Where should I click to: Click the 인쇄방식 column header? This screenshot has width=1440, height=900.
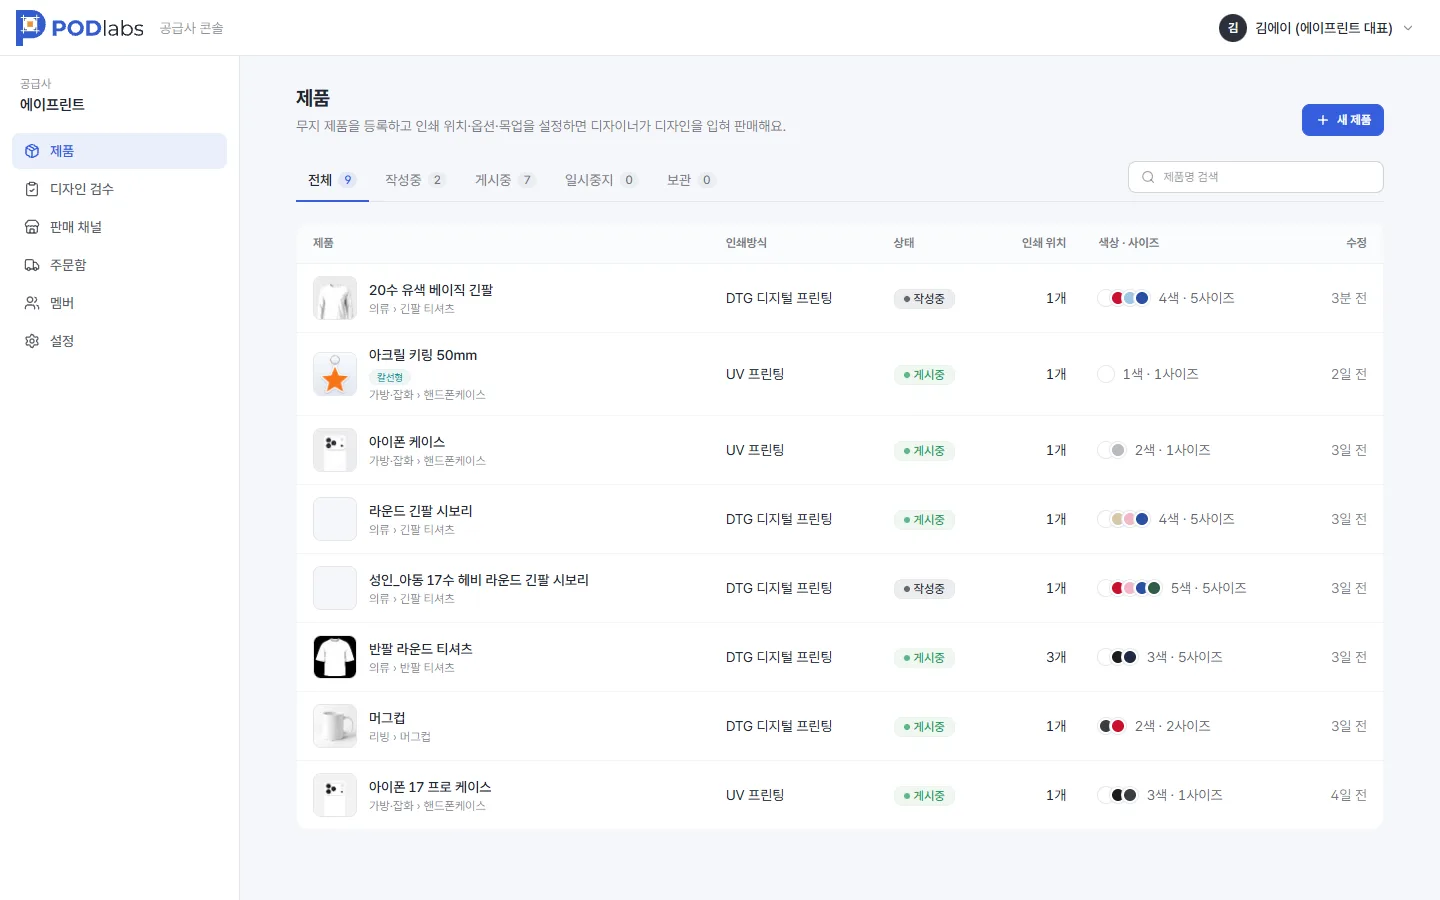click(x=746, y=243)
